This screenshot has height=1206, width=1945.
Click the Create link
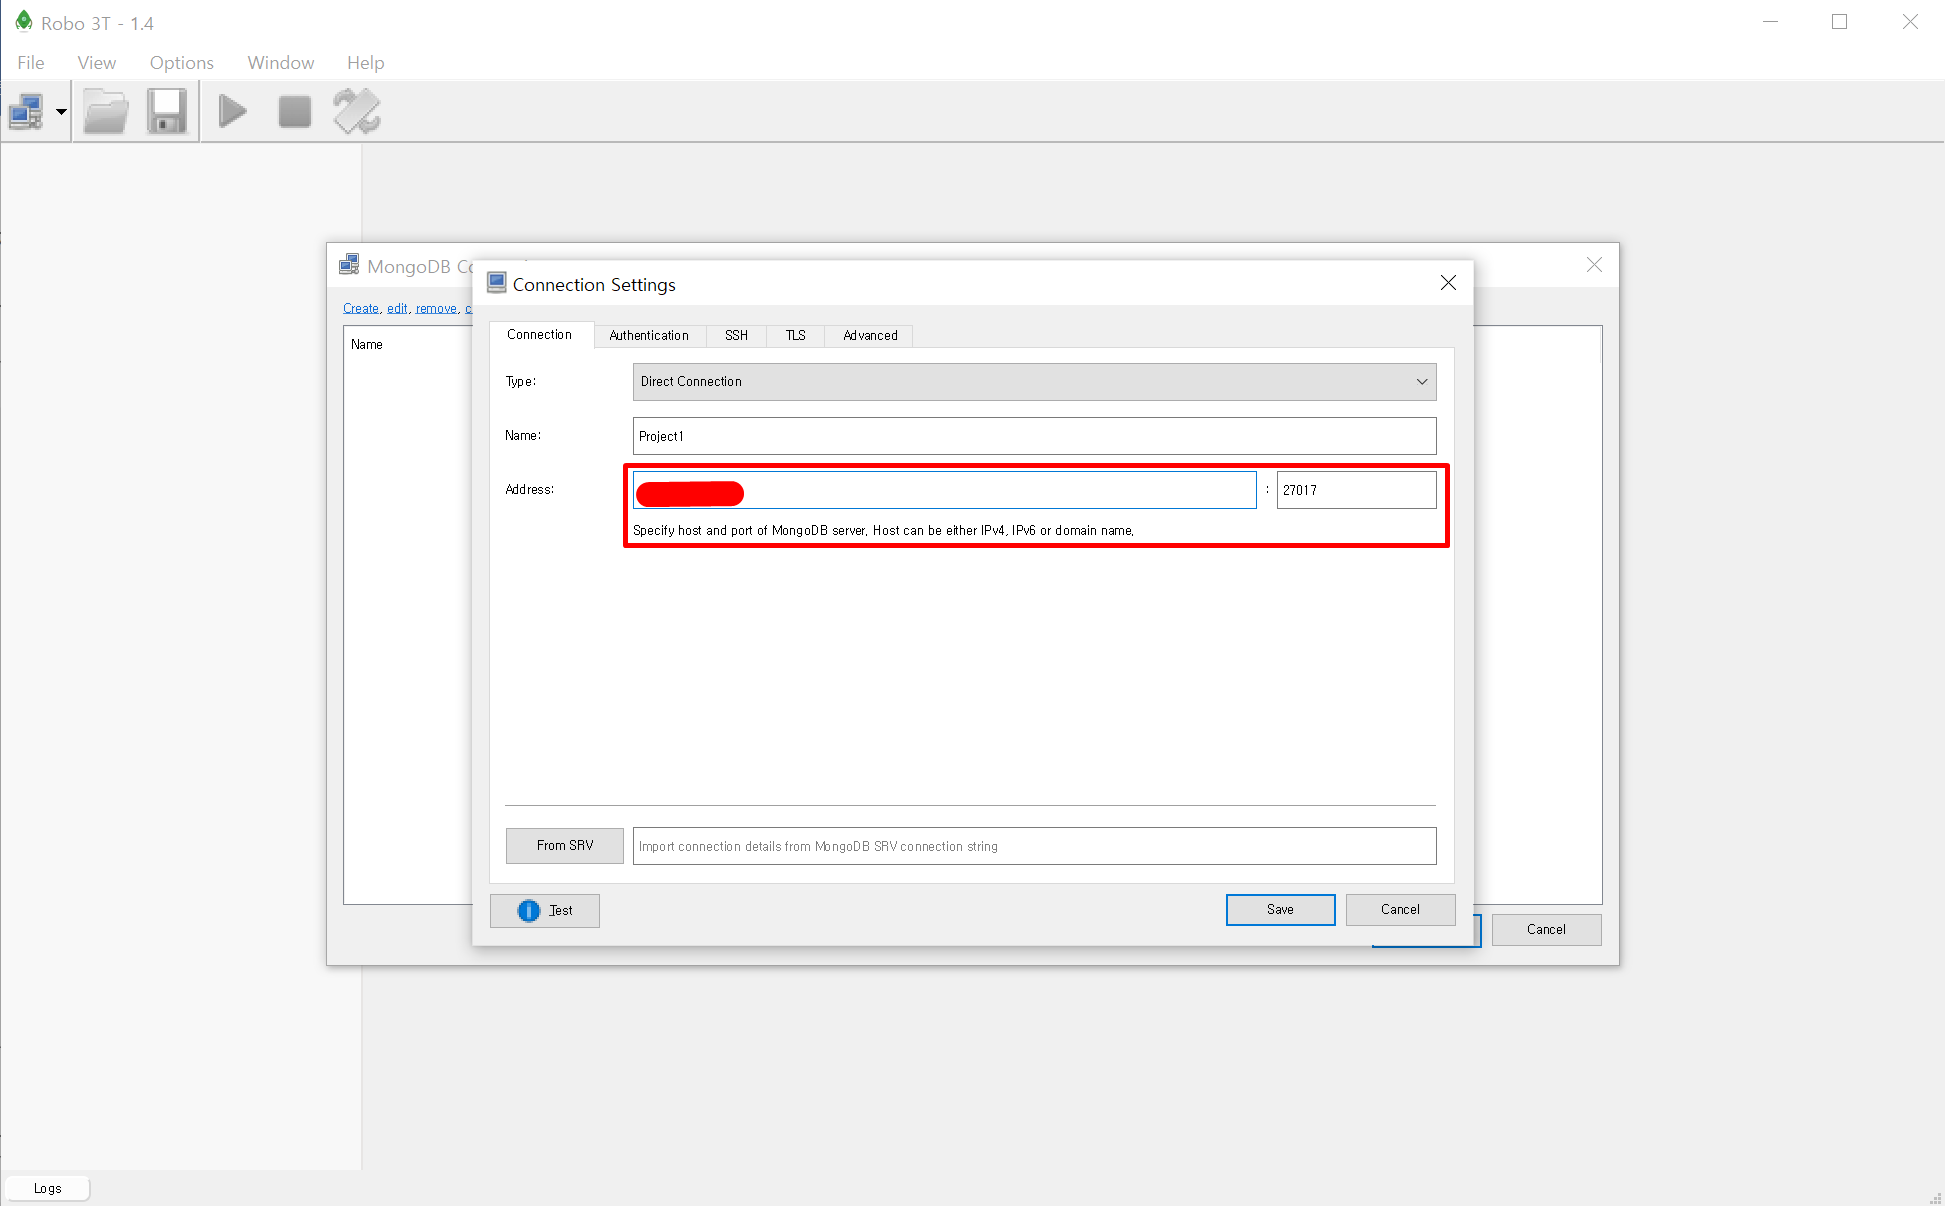(x=360, y=308)
